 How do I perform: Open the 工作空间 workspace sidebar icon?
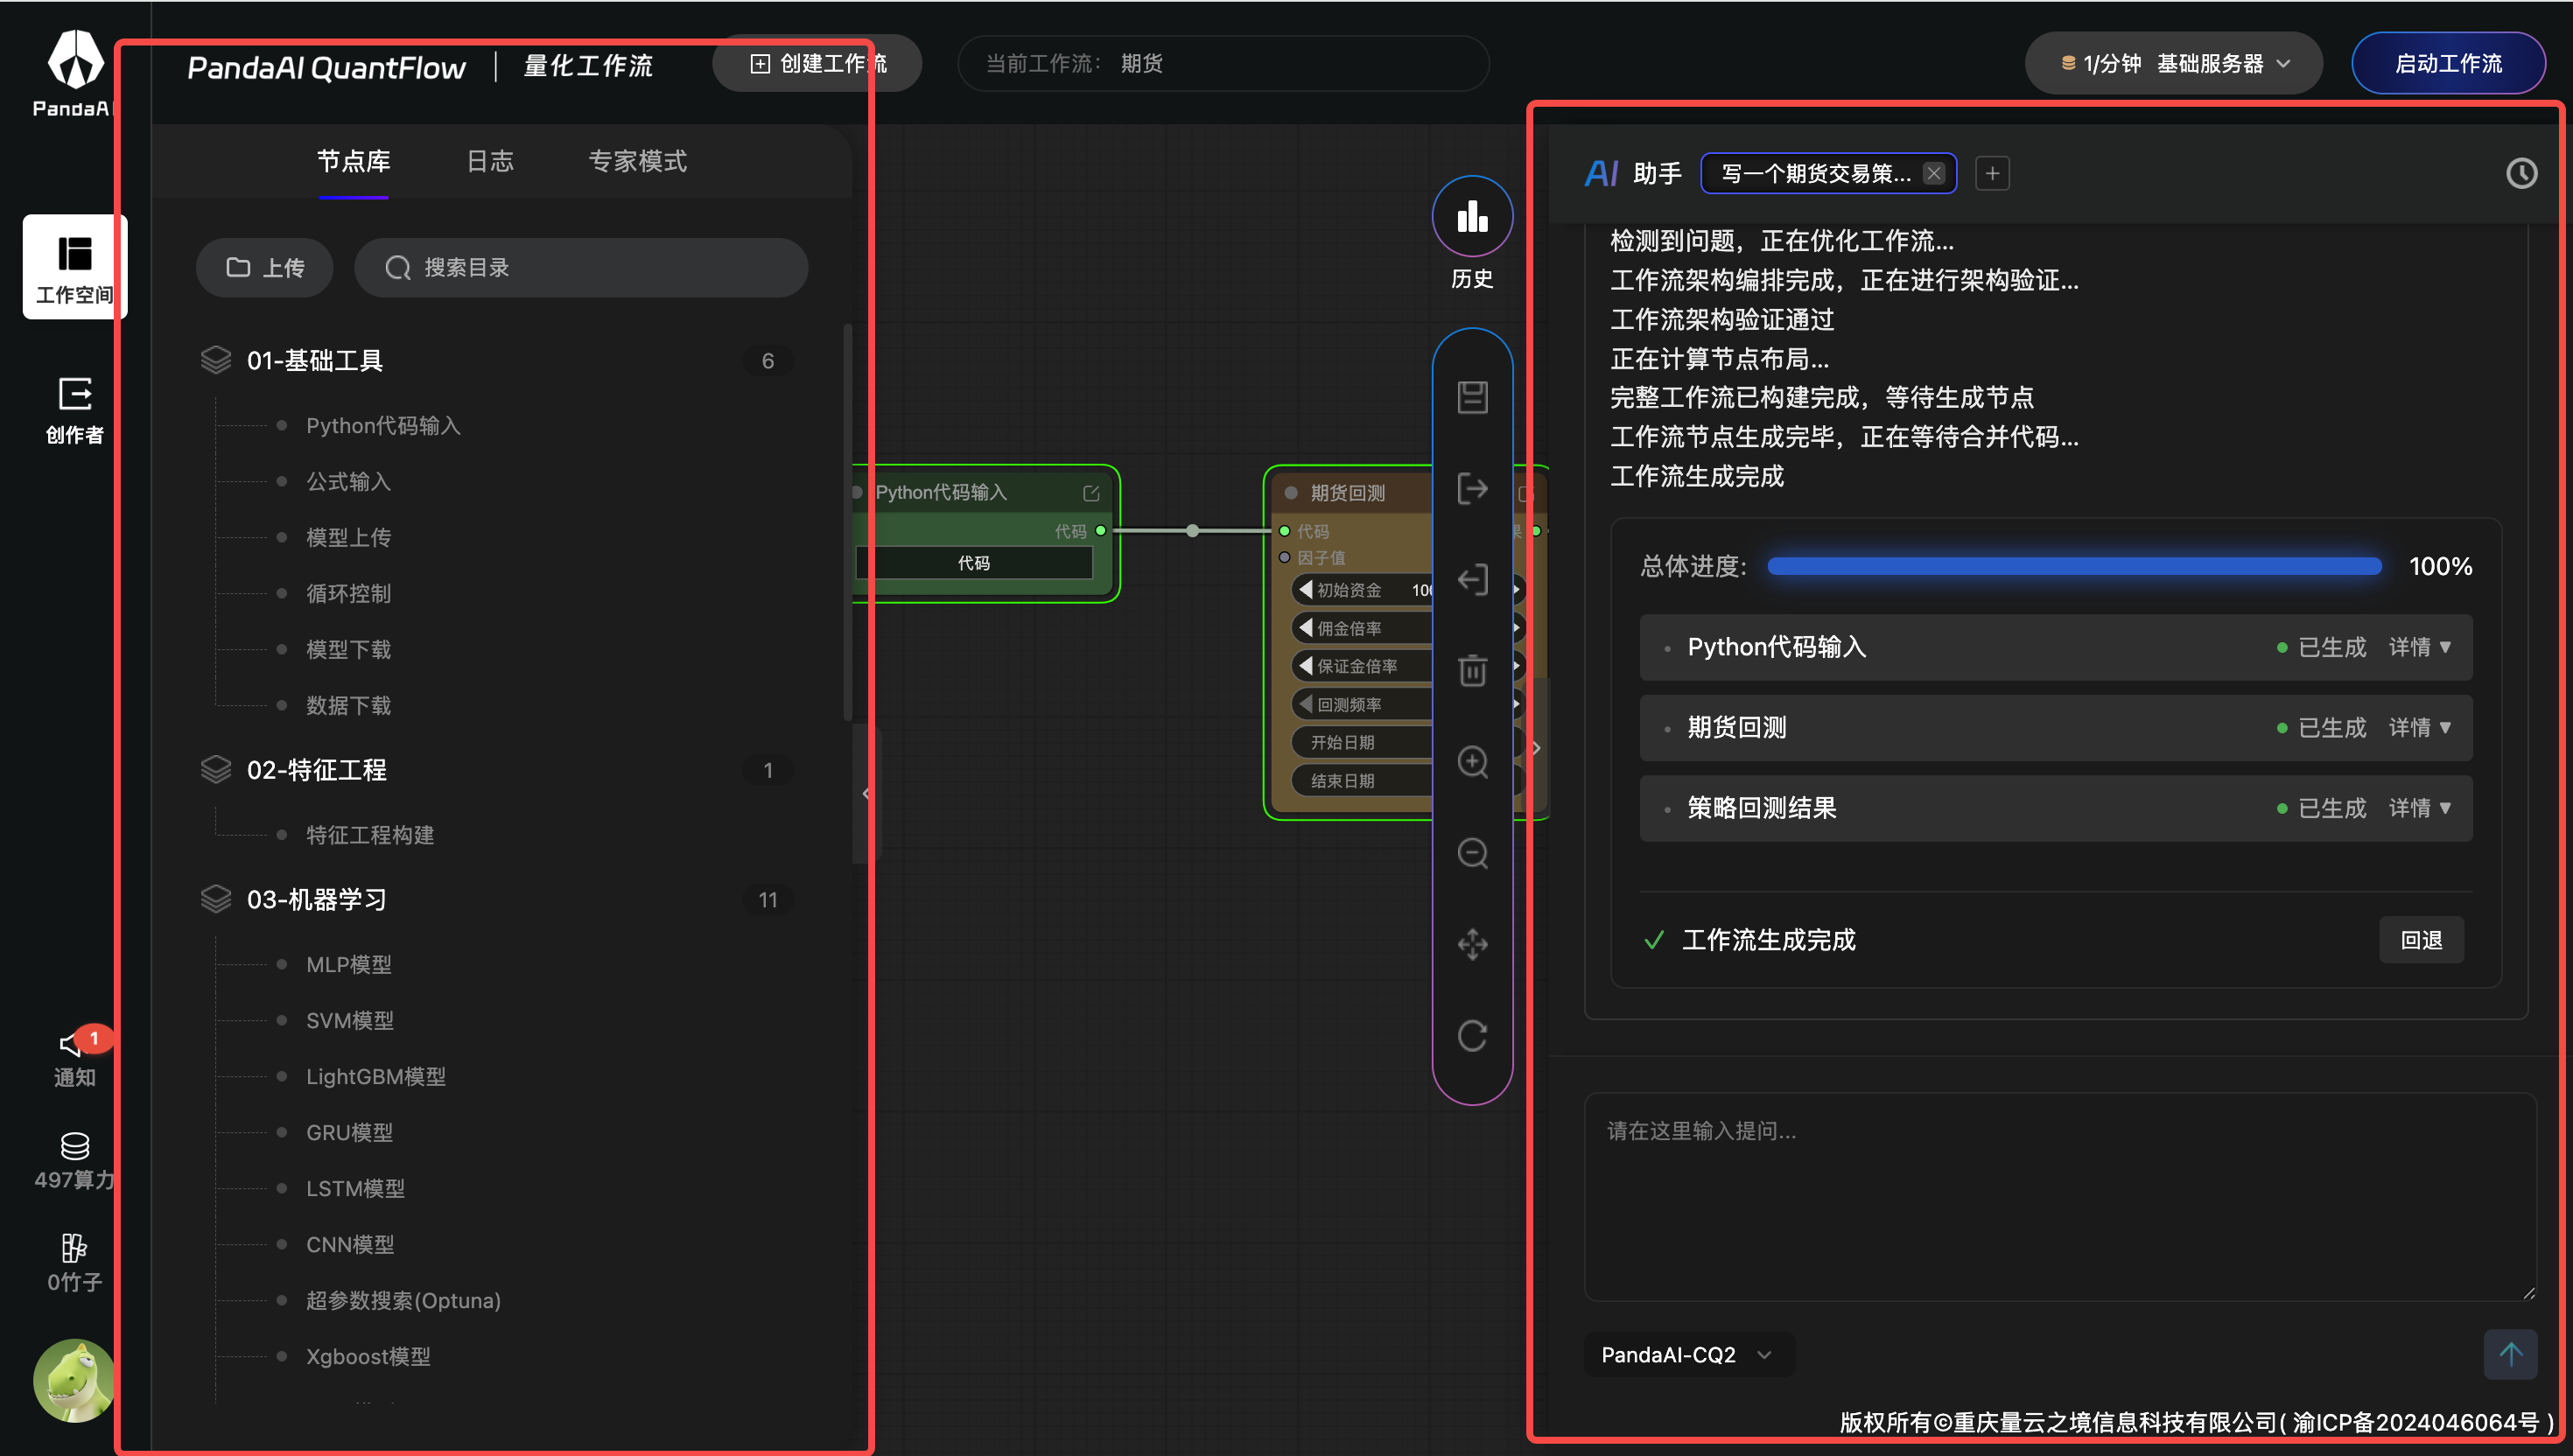click(75, 267)
